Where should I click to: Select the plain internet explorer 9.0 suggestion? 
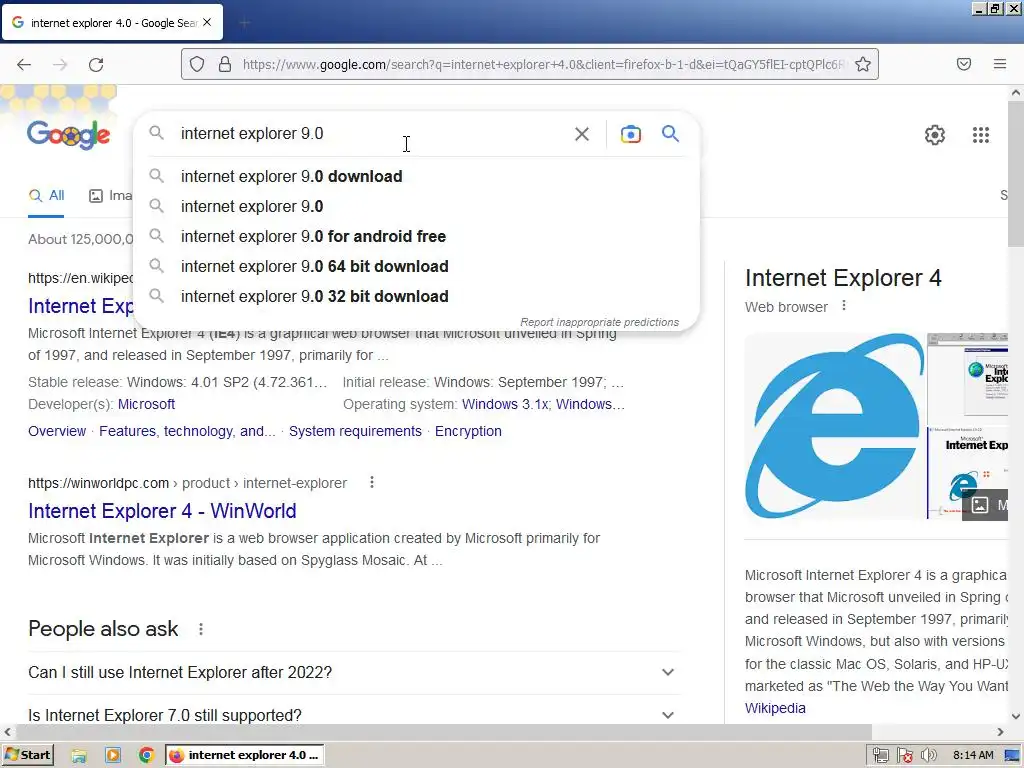416,206
